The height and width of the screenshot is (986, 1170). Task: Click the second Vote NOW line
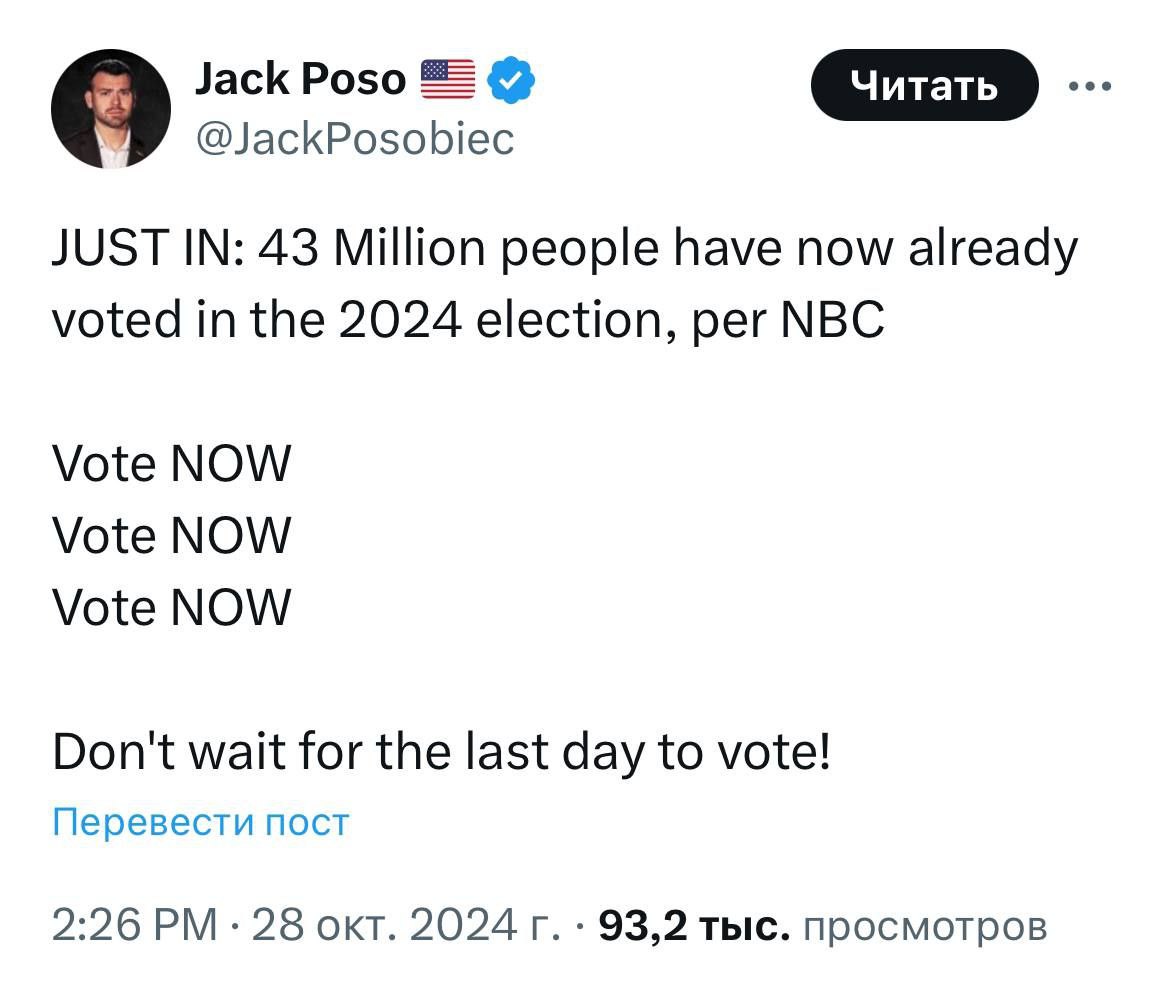coord(171,535)
